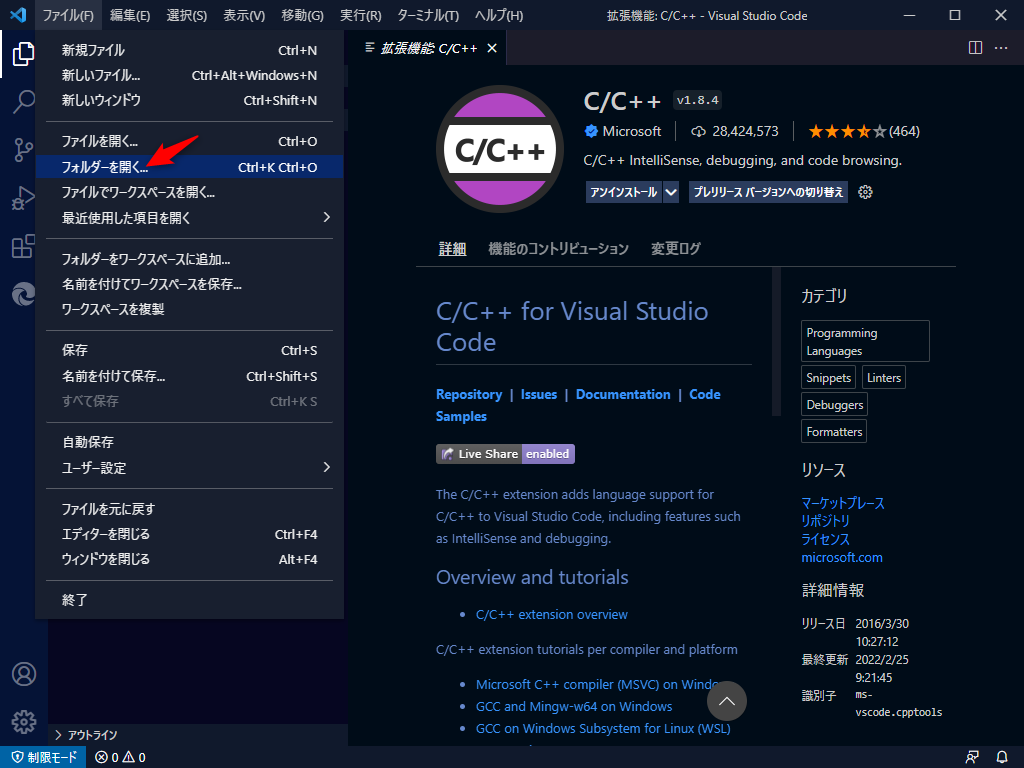Select ウィンドウを閉じる menu entry
Screen dimensions: 1024x768
coord(189,559)
